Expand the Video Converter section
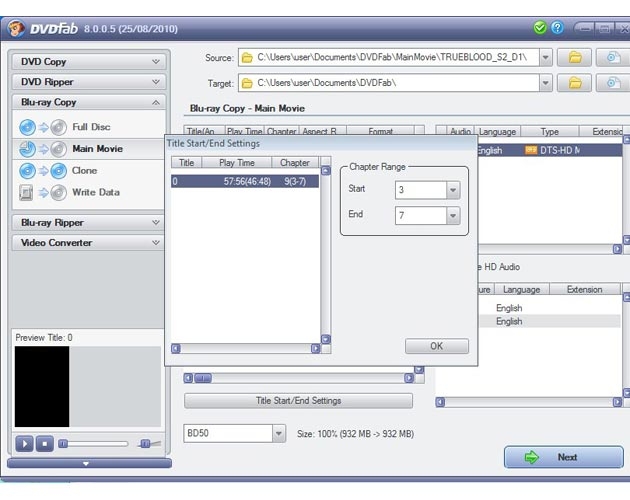630x500 pixels. click(x=88, y=242)
